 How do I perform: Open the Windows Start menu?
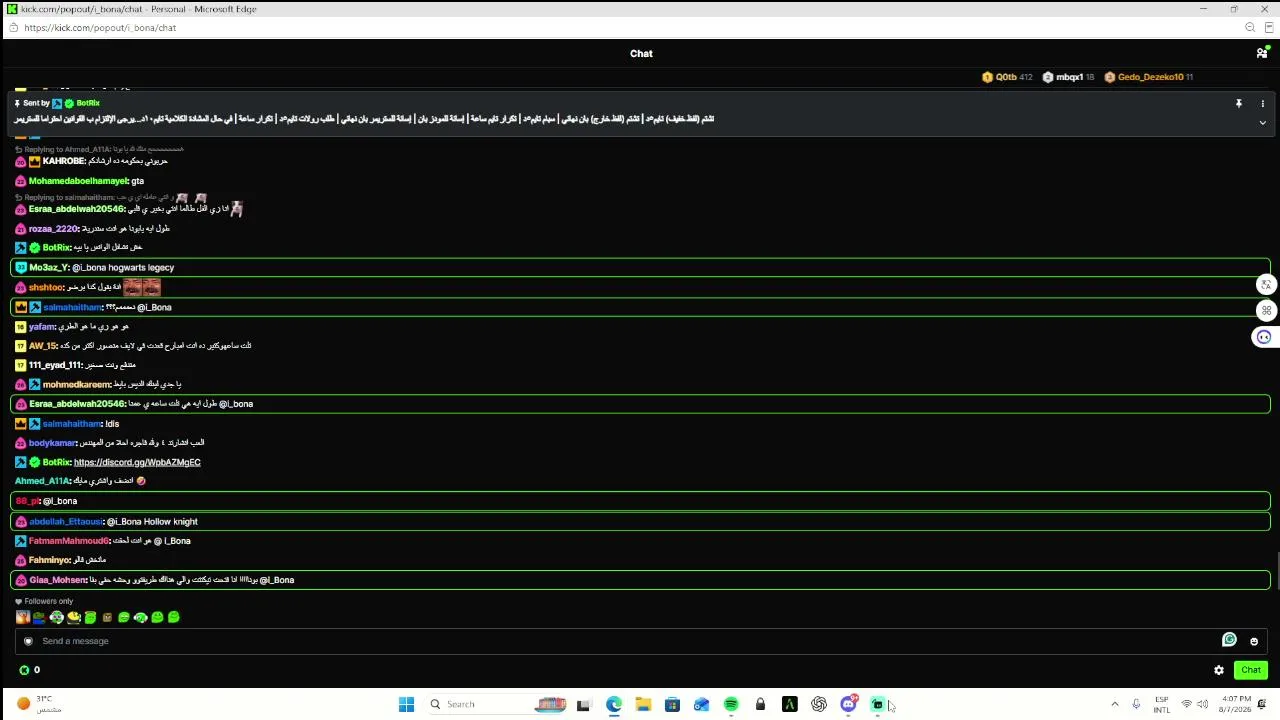click(x=406, y=704)
